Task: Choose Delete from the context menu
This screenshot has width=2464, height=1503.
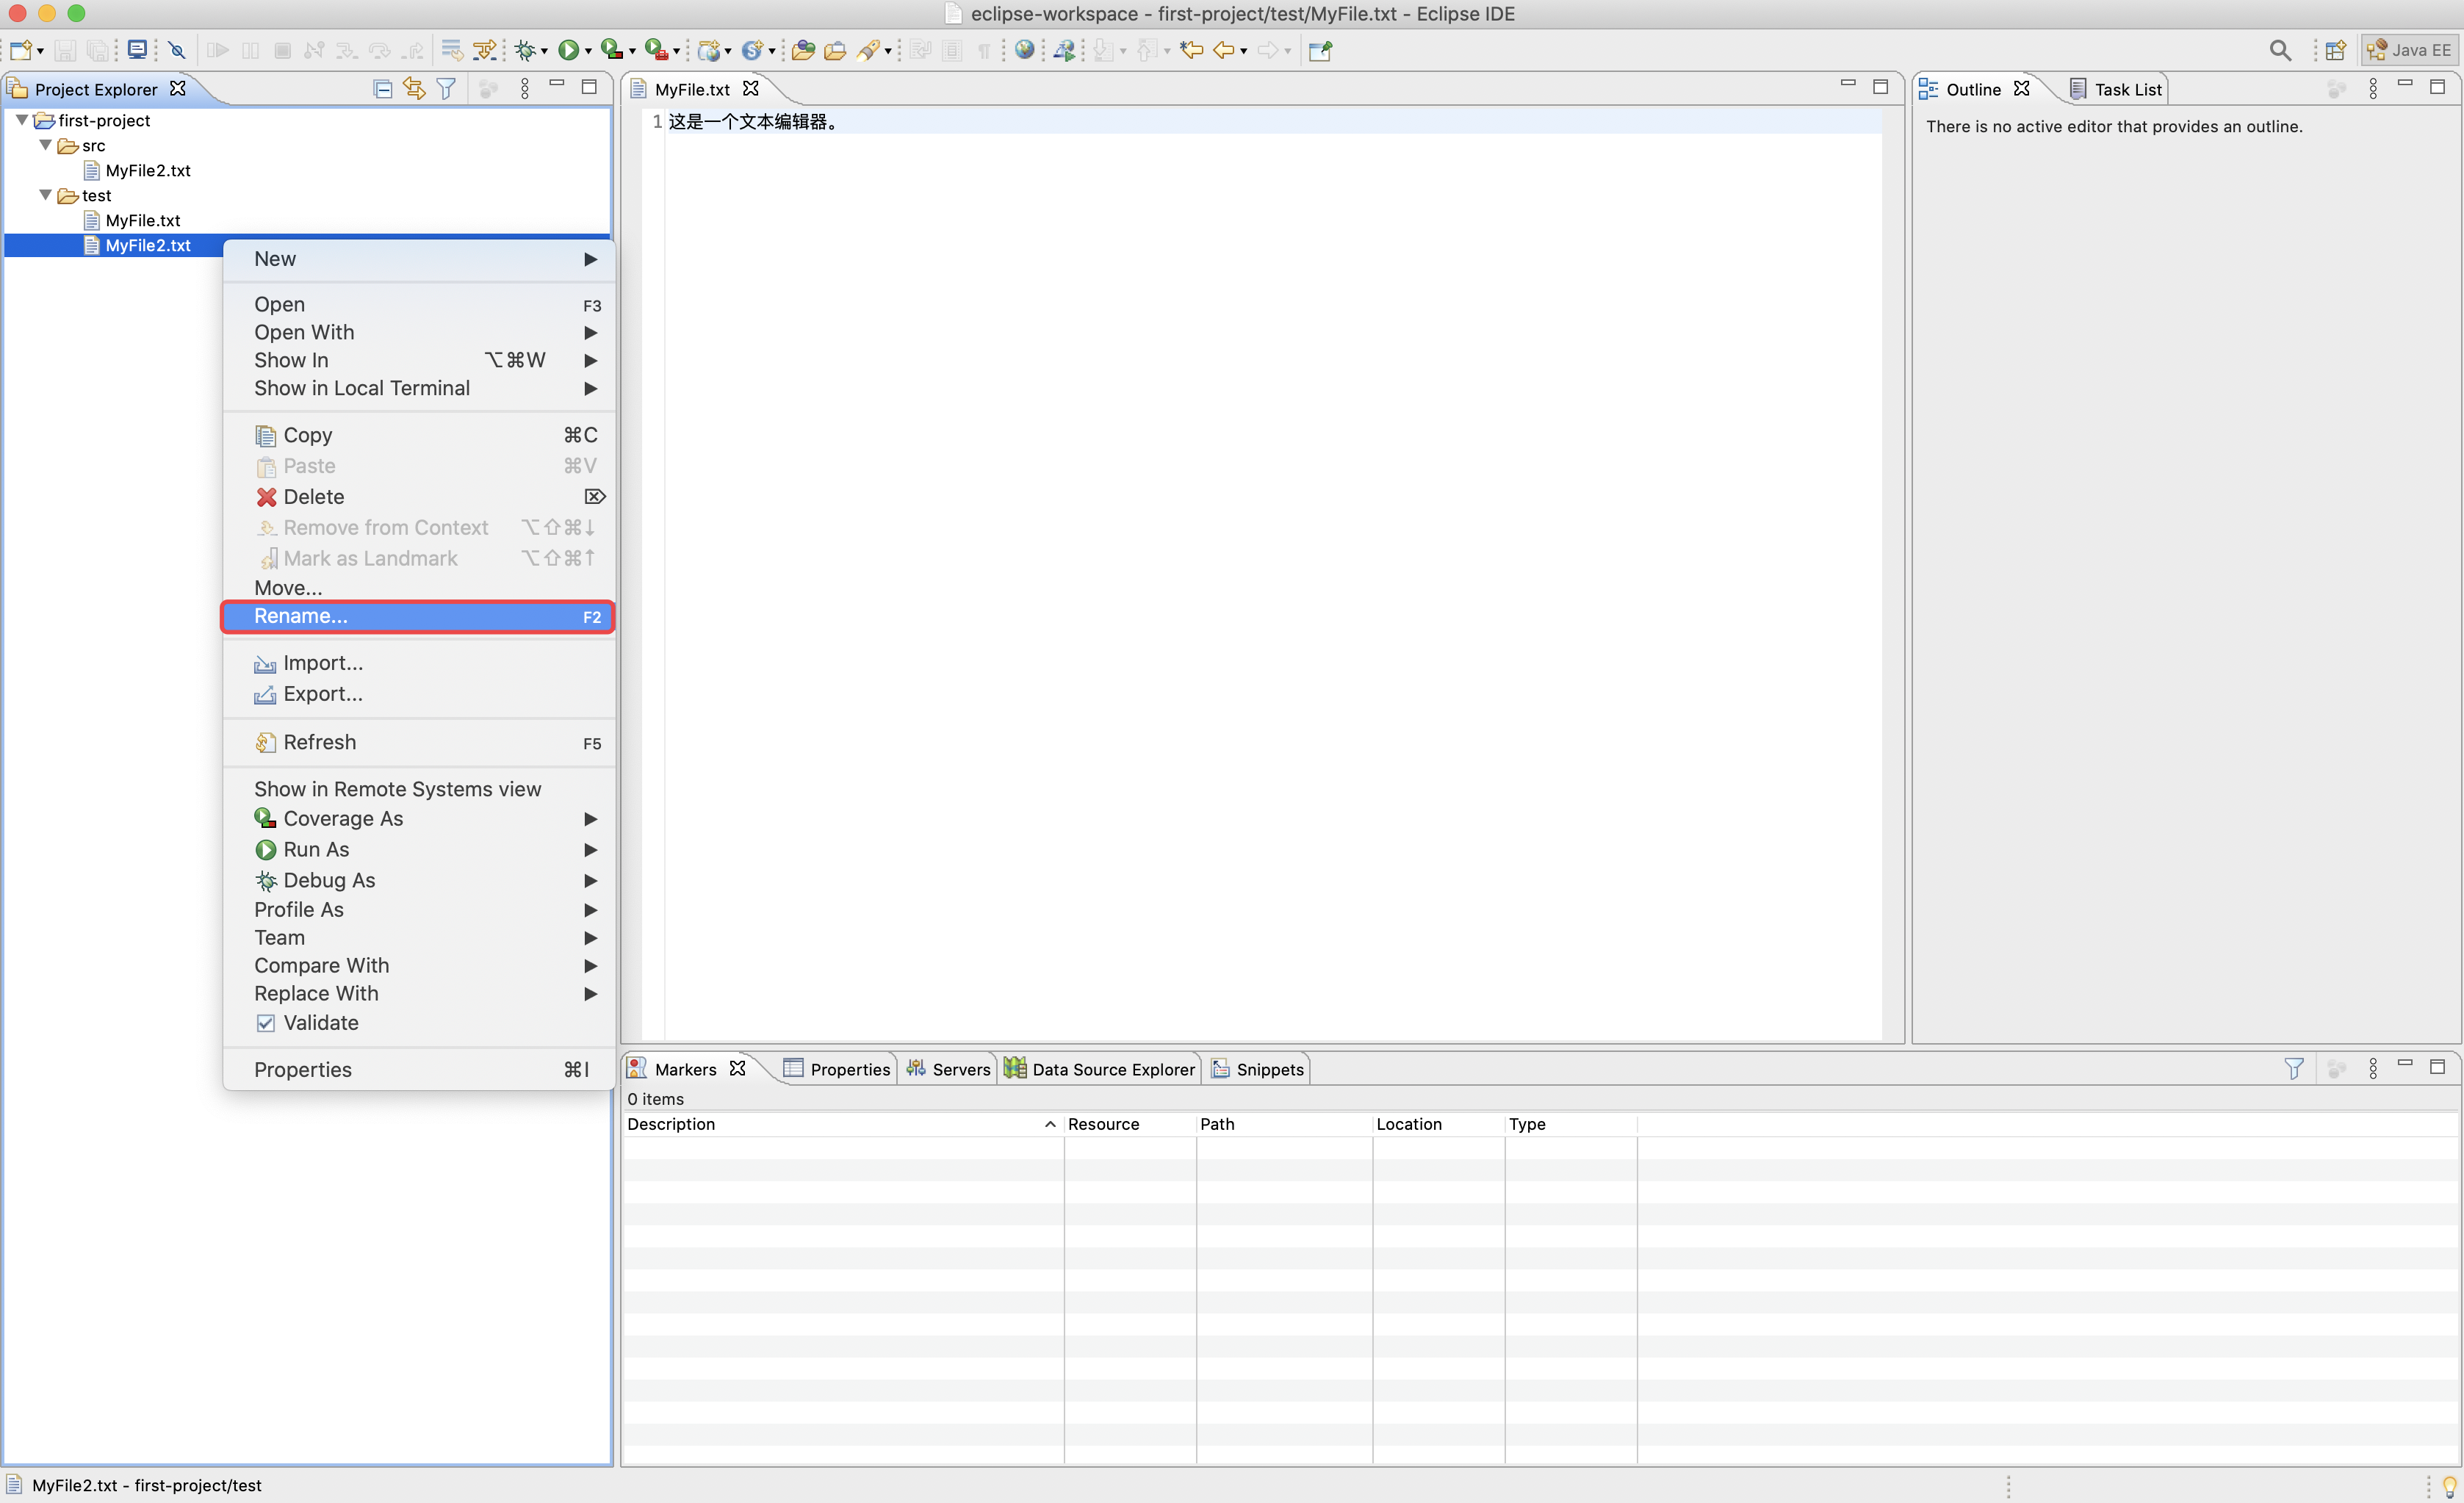Action: [419, 497]
